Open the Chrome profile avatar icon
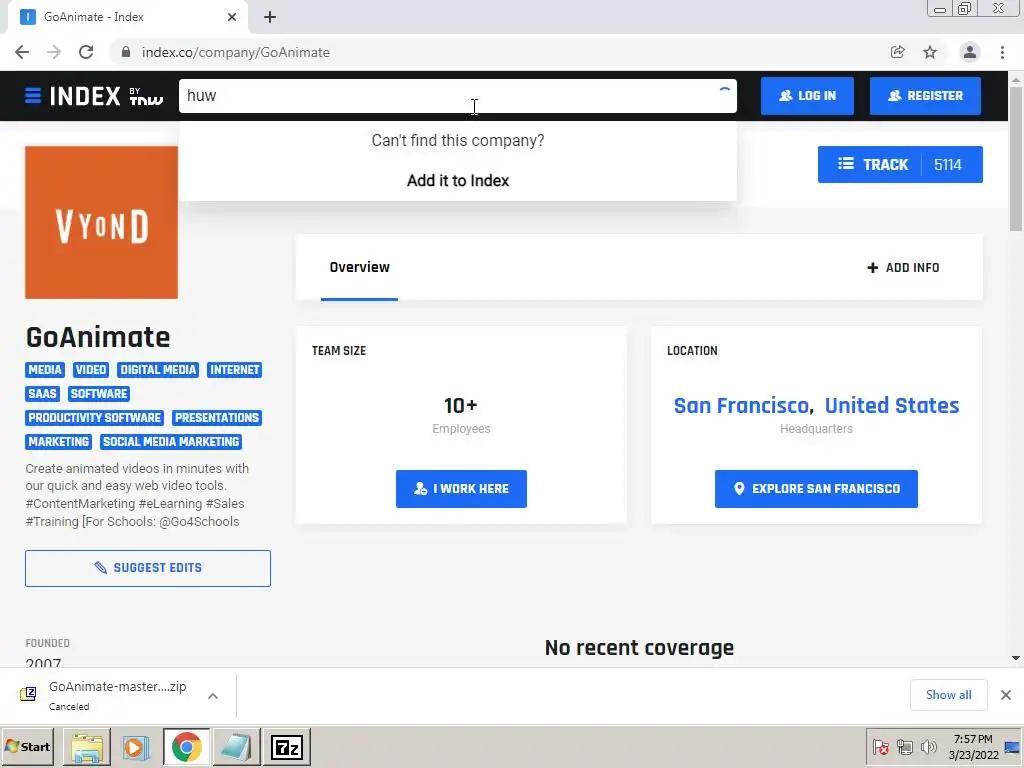Screen dimensions: 1024x768 pos(970,52)
